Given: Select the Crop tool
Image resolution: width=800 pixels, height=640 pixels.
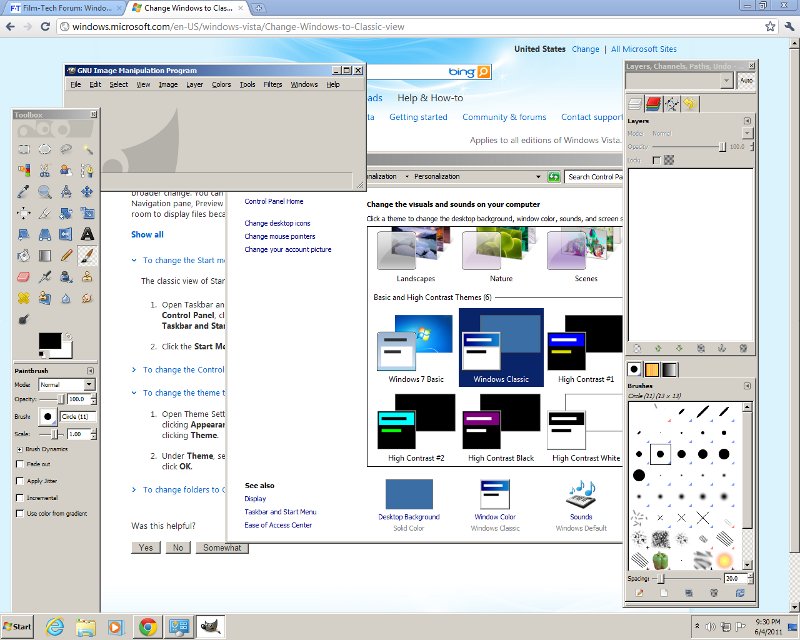Looking at the screenshot, I should coord(45,213).
